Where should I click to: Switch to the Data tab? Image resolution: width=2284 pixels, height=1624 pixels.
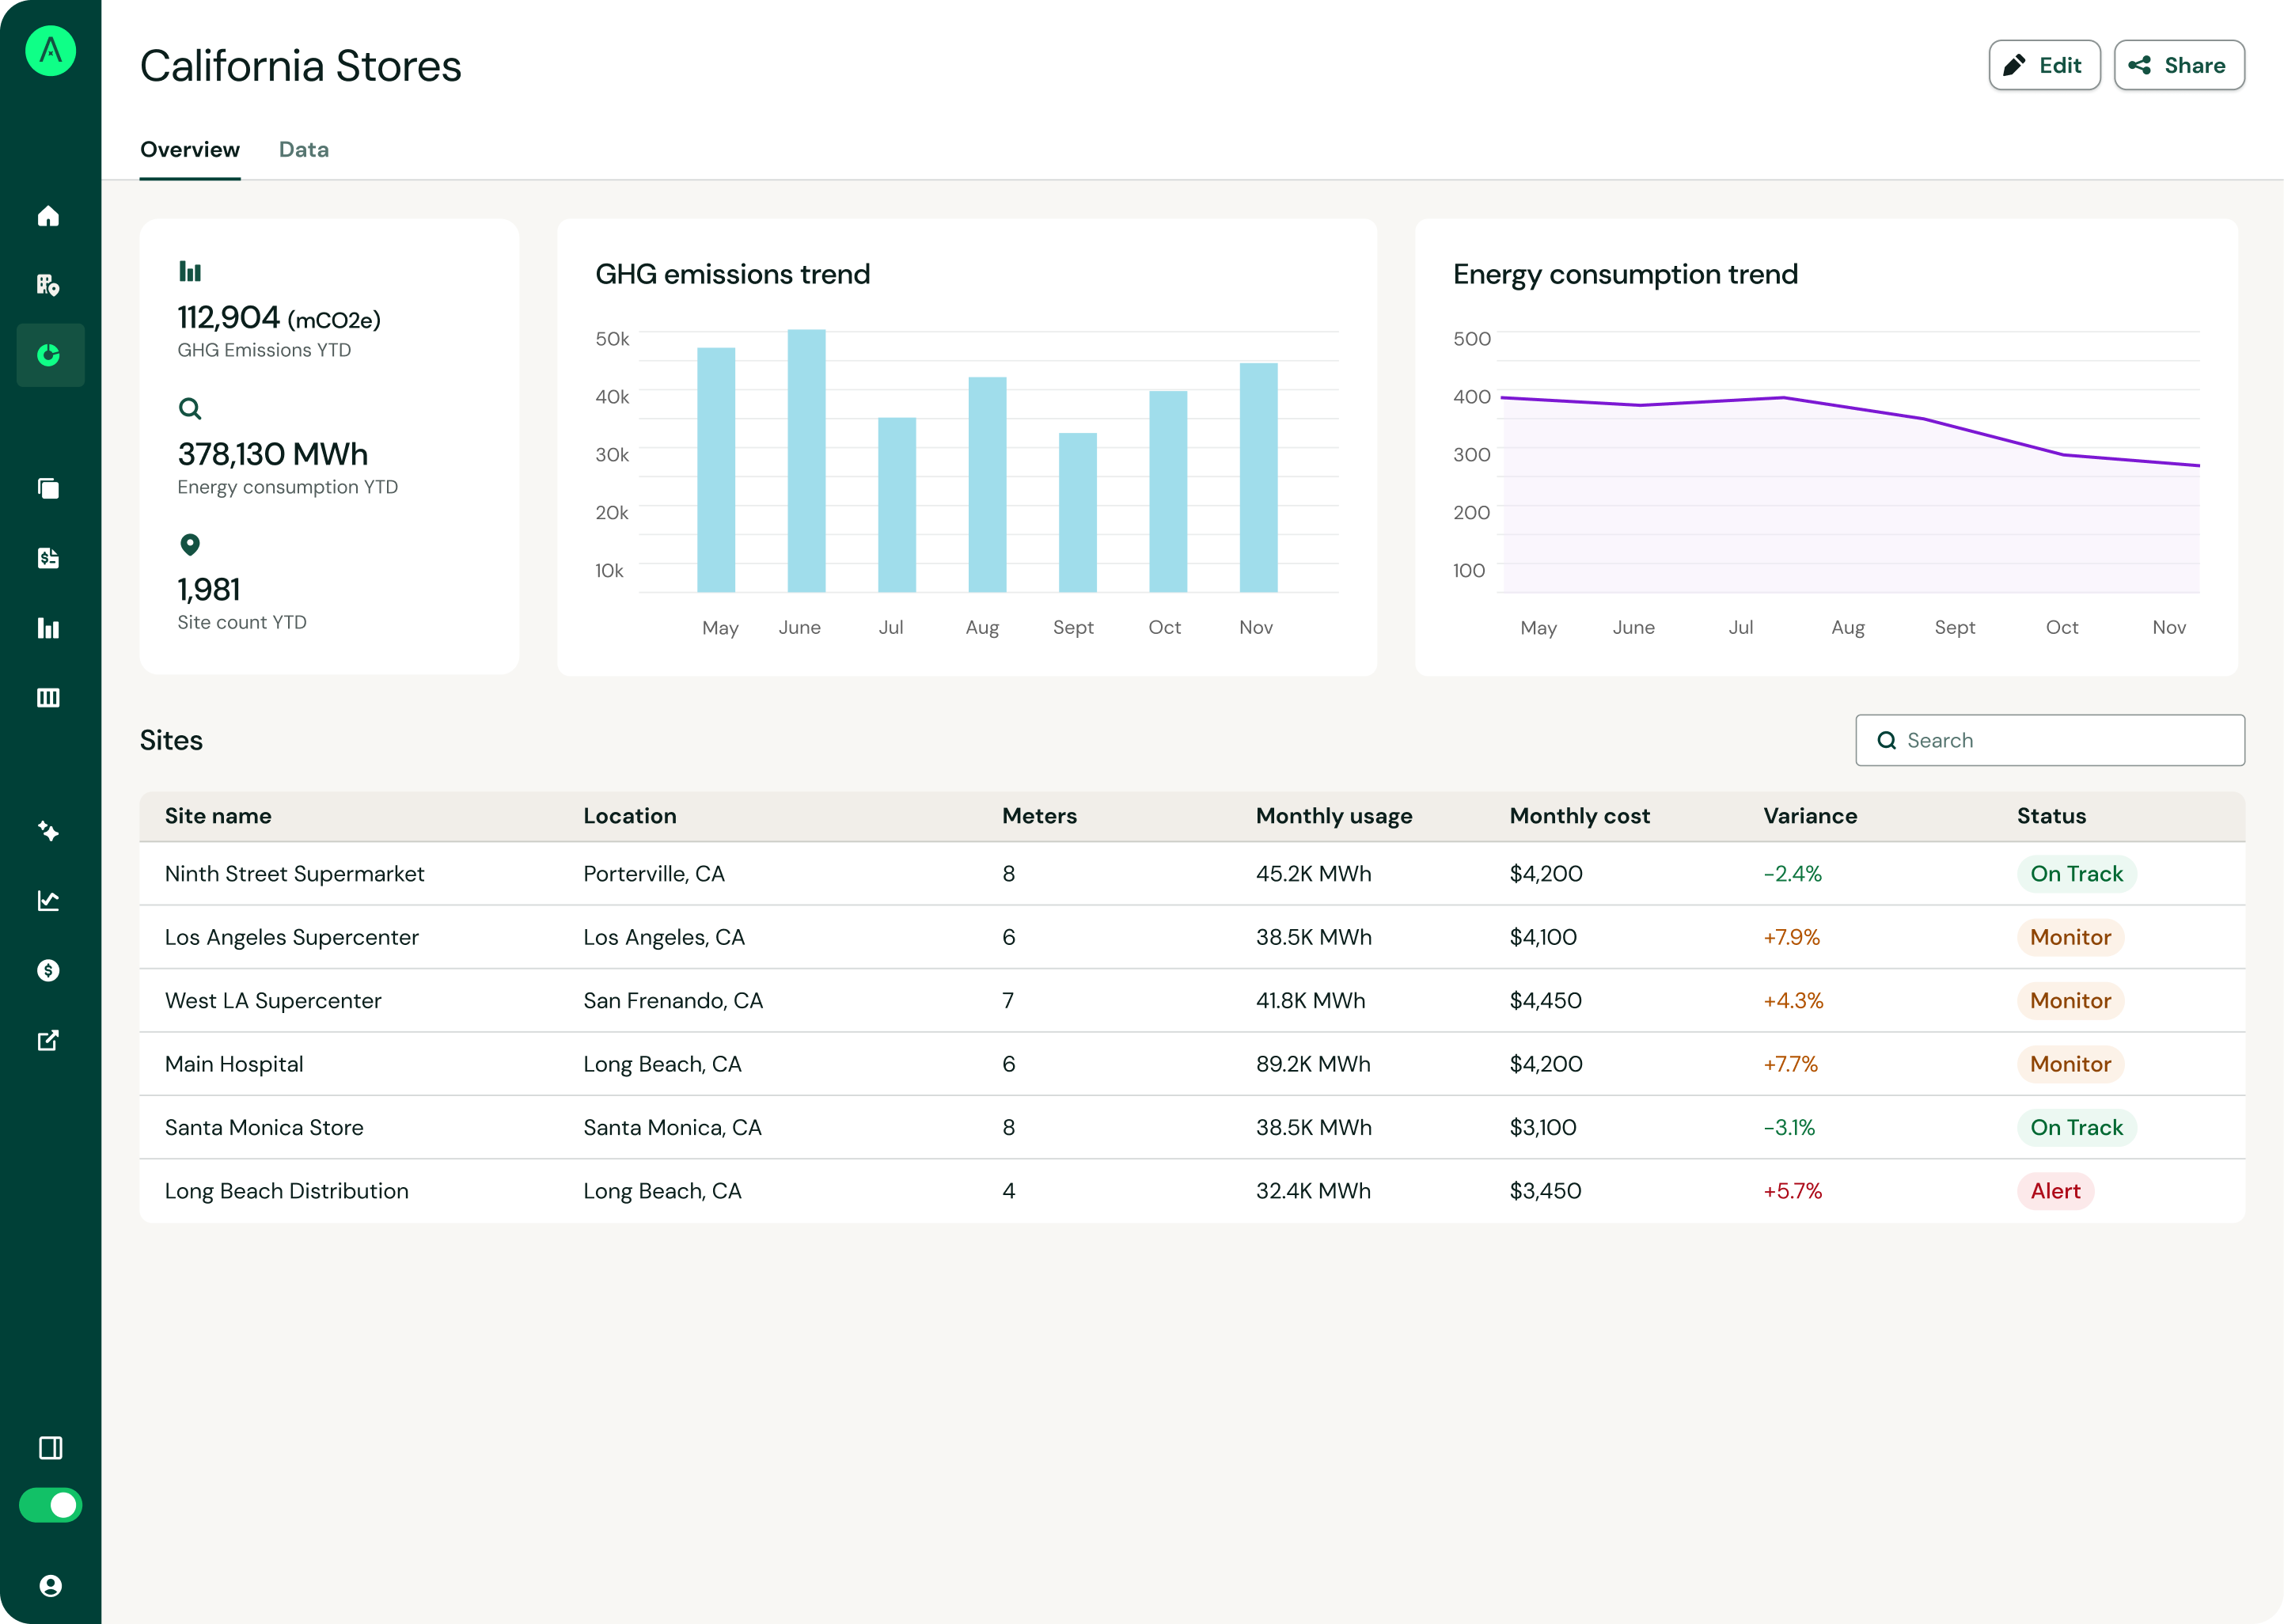(x=304, y=150)
